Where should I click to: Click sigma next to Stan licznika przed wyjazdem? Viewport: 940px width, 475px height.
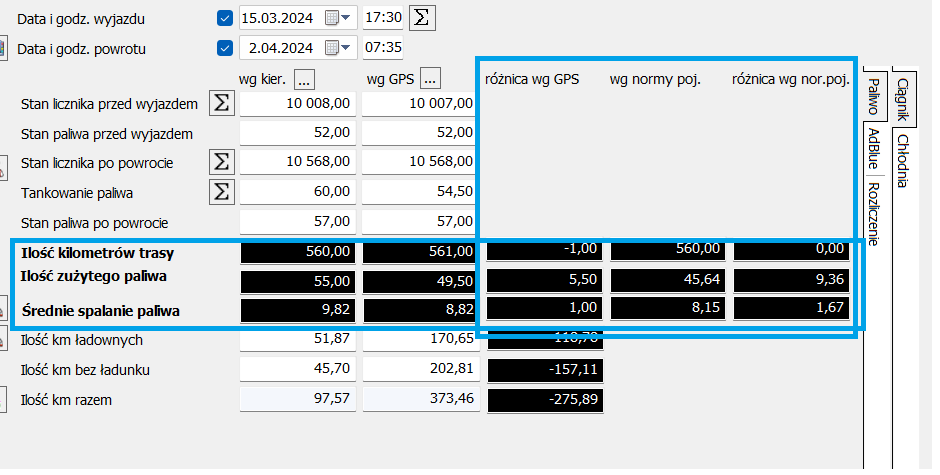[222, 104]
